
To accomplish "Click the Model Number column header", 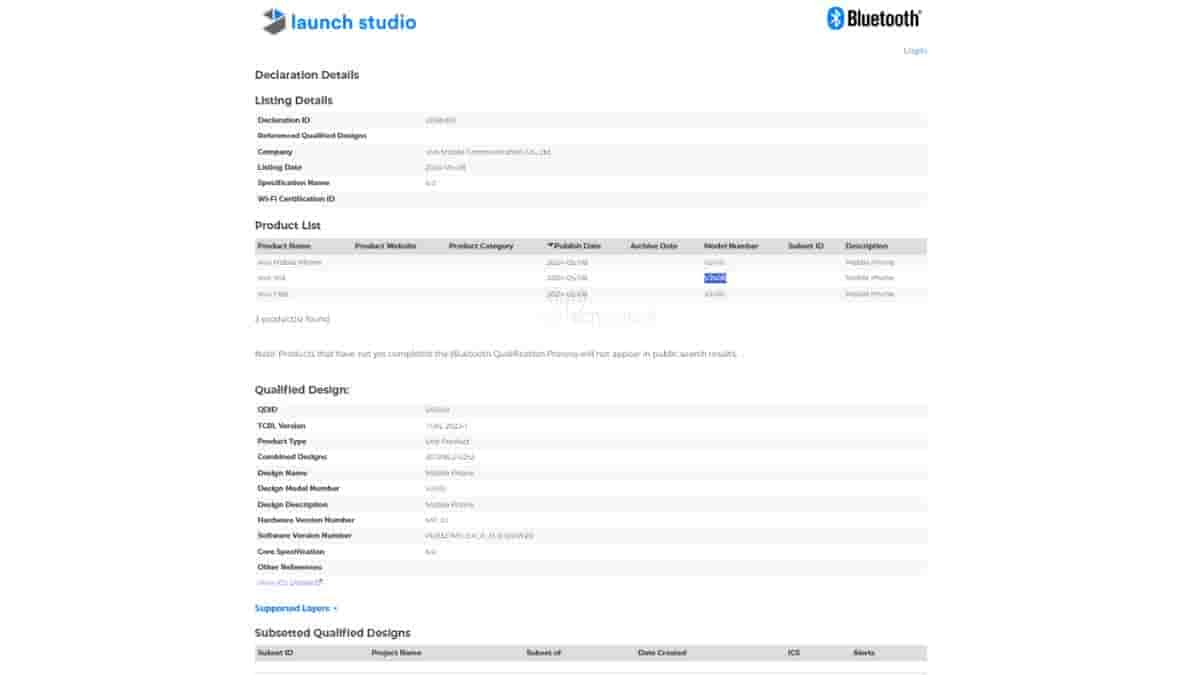I will pos(731,246).
